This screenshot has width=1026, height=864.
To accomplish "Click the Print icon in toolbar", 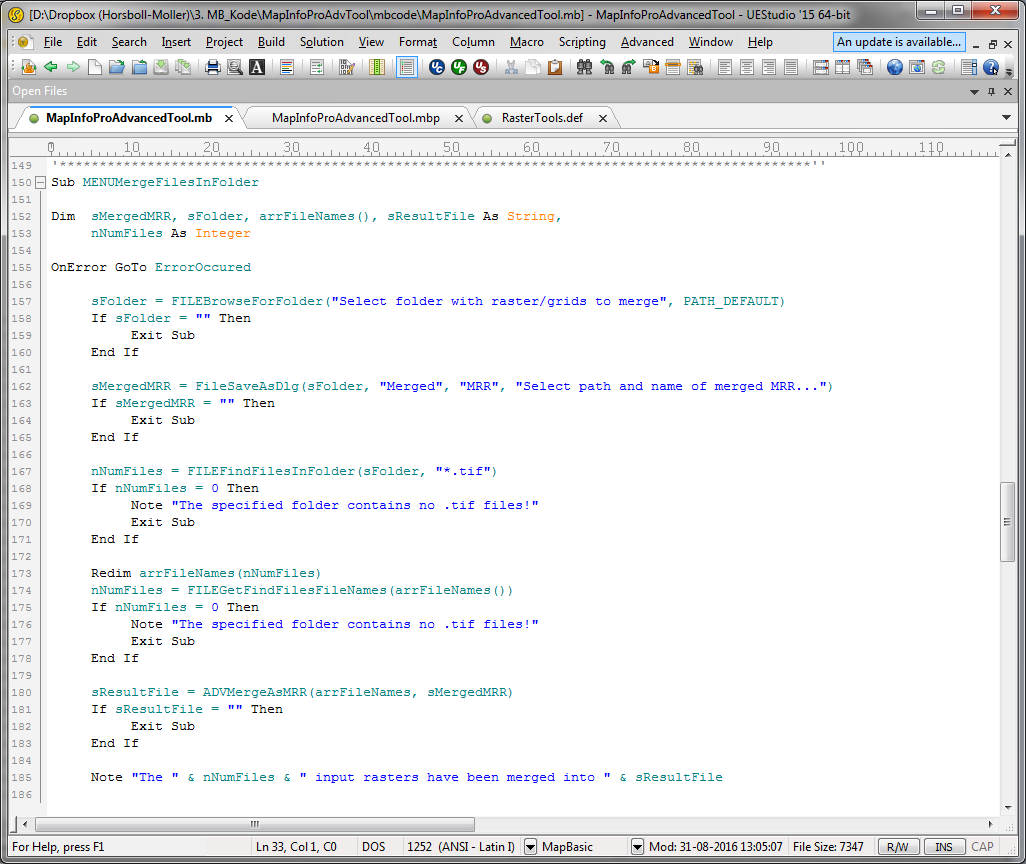I will click(x=213, y=67).
